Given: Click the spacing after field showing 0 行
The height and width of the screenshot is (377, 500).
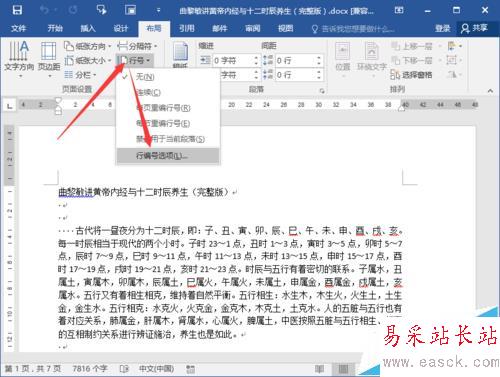Looking at the screenshot, I should pos(295,75).
